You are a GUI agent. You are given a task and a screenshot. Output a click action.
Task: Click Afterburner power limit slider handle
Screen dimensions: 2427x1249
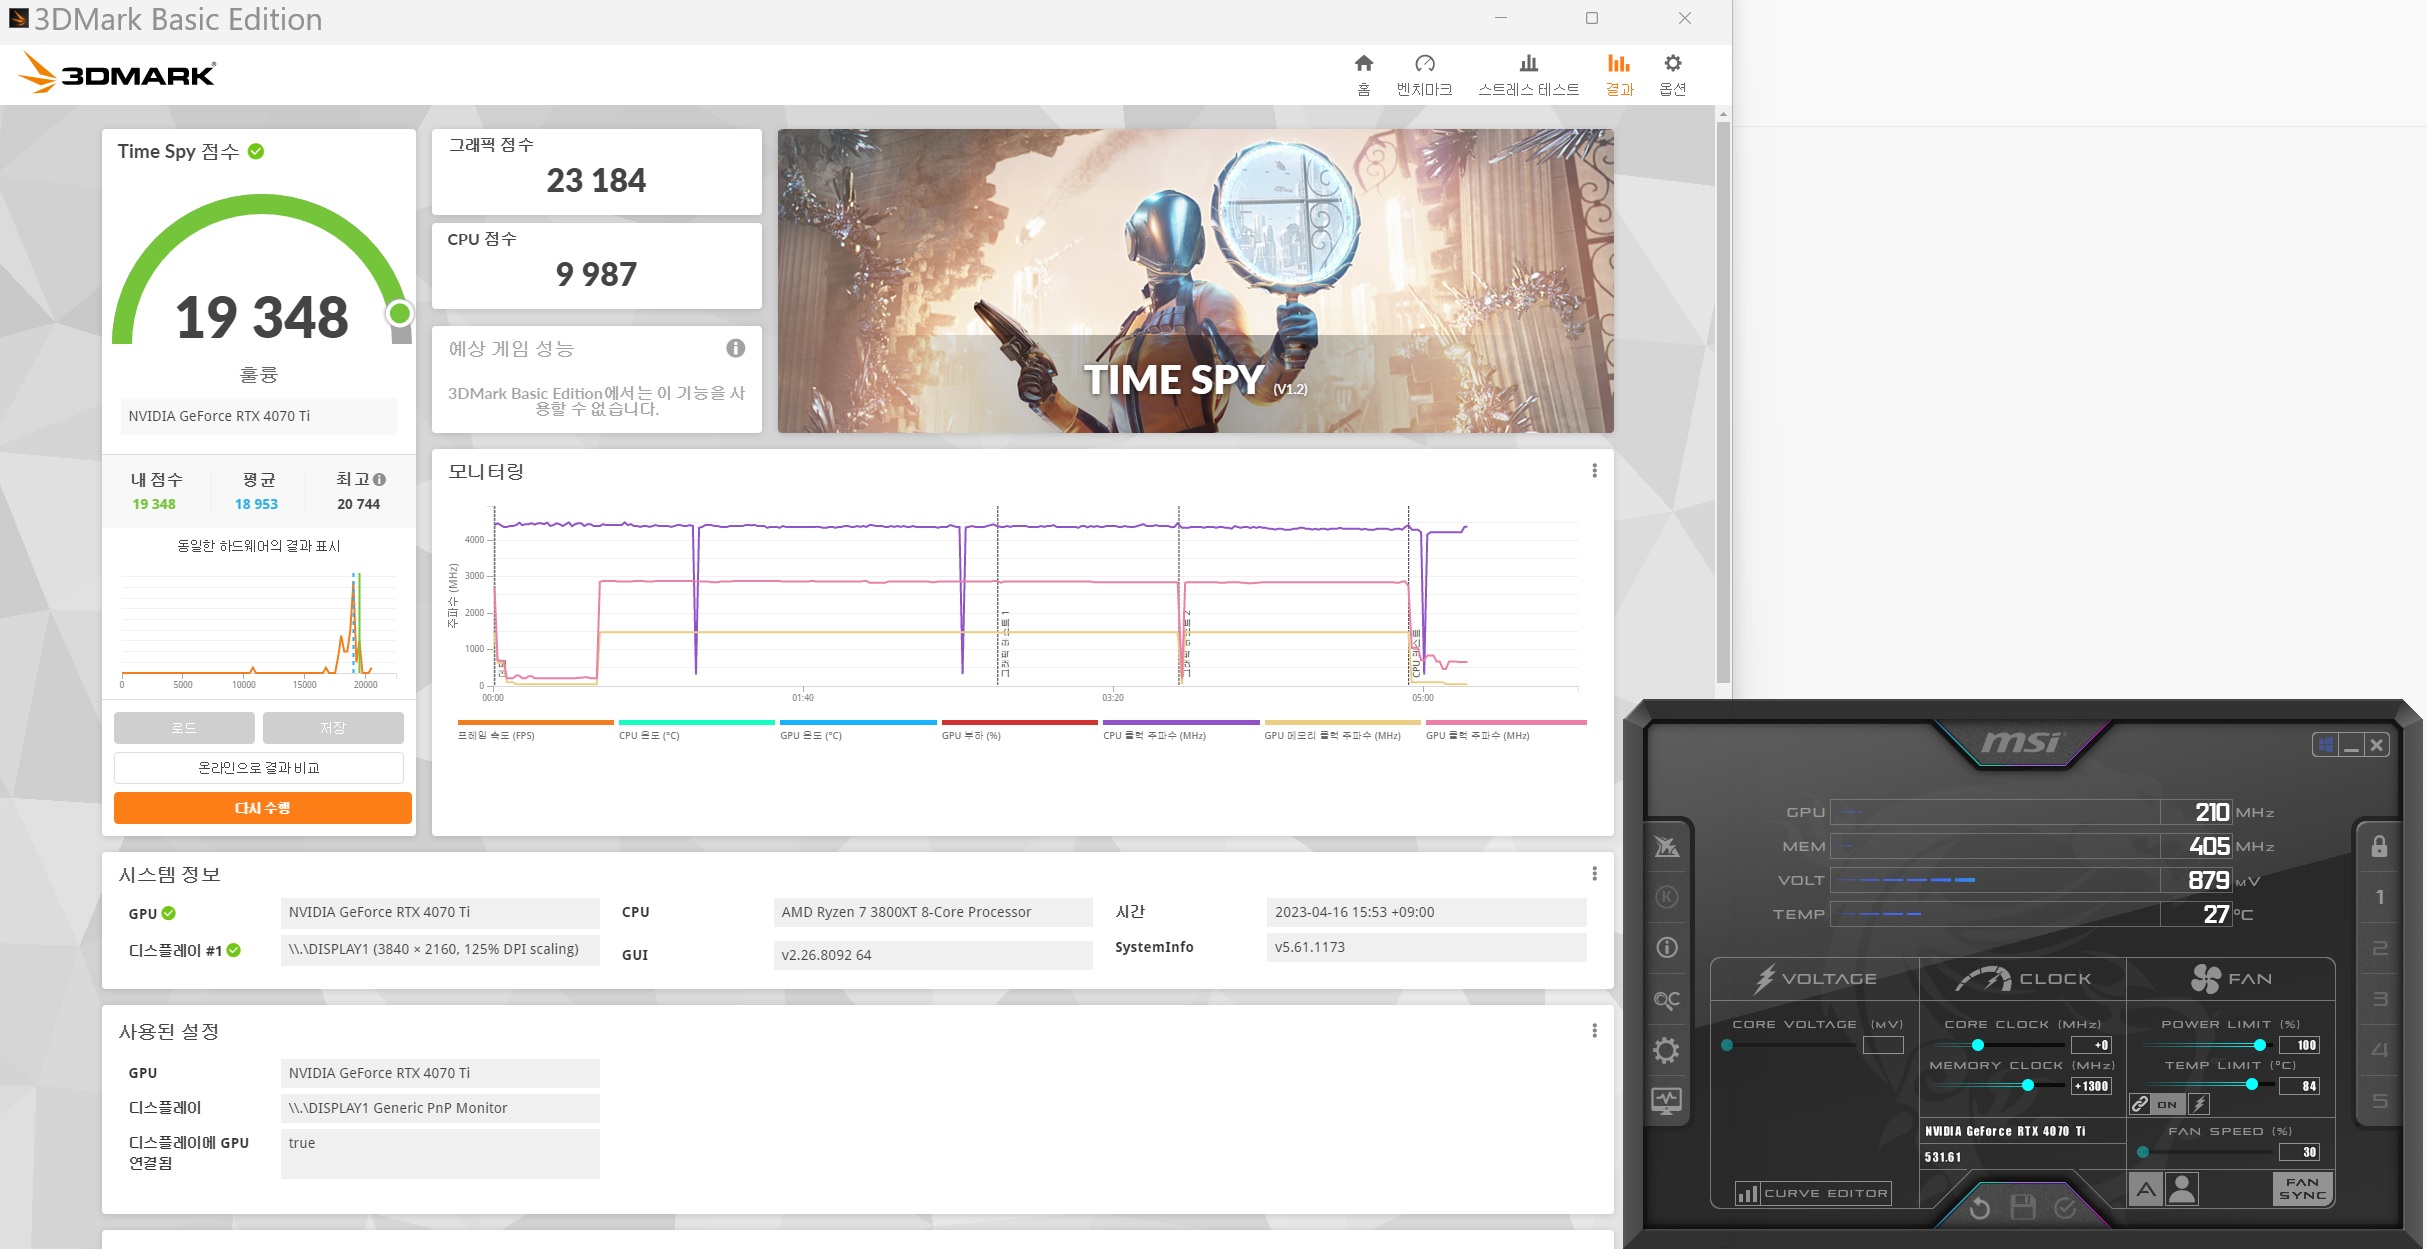click(x=2259, y=1045)
